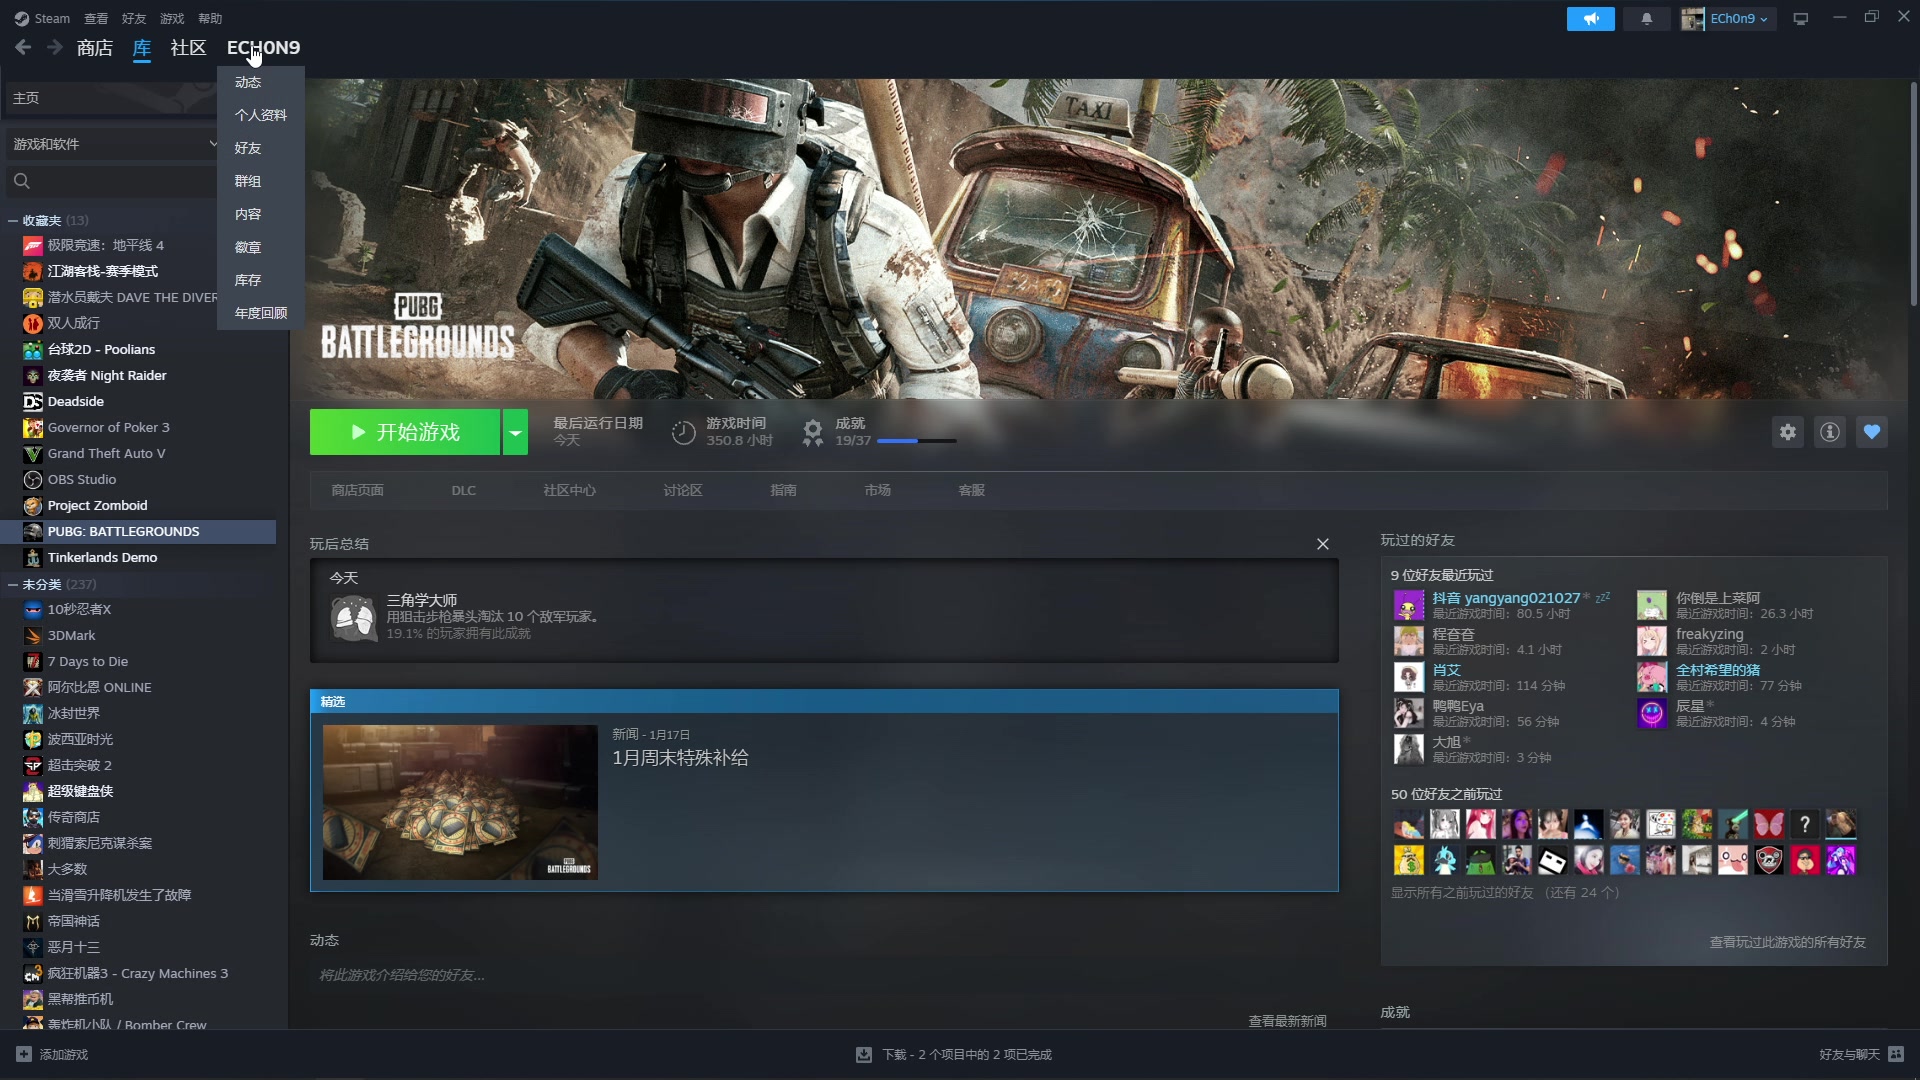Open the 1月周末特殊补给 news title
1920x1080 pixels.
click(x=680, y=758)
